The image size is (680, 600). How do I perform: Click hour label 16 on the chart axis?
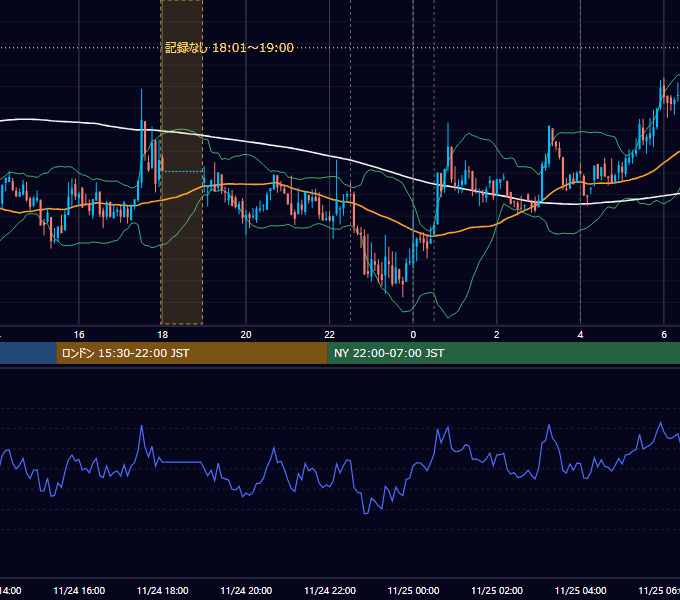coord(79,335)
